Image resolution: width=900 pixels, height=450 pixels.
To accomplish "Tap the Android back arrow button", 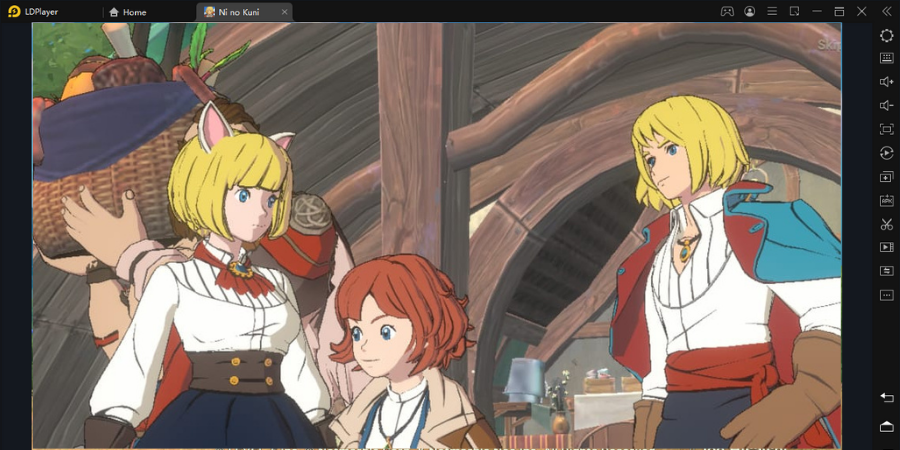I will pos(886,398).
